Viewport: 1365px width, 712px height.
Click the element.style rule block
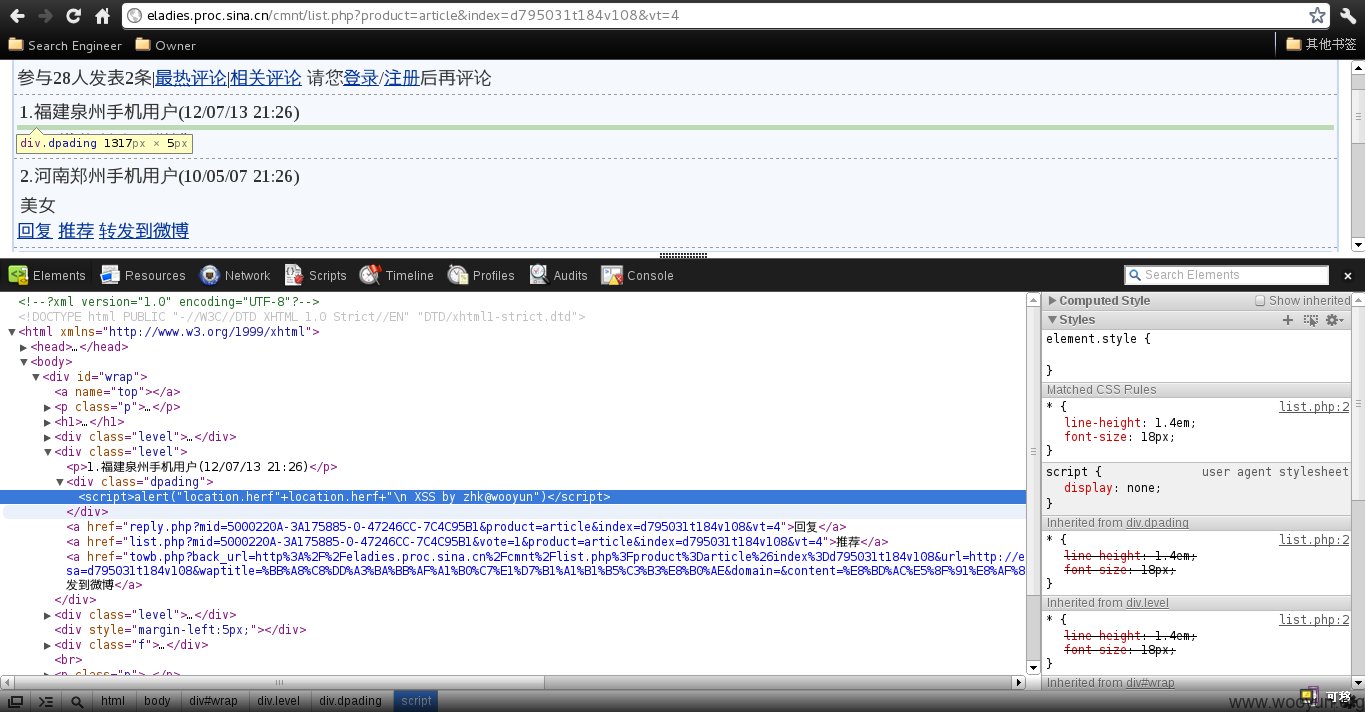point(1197,354)
